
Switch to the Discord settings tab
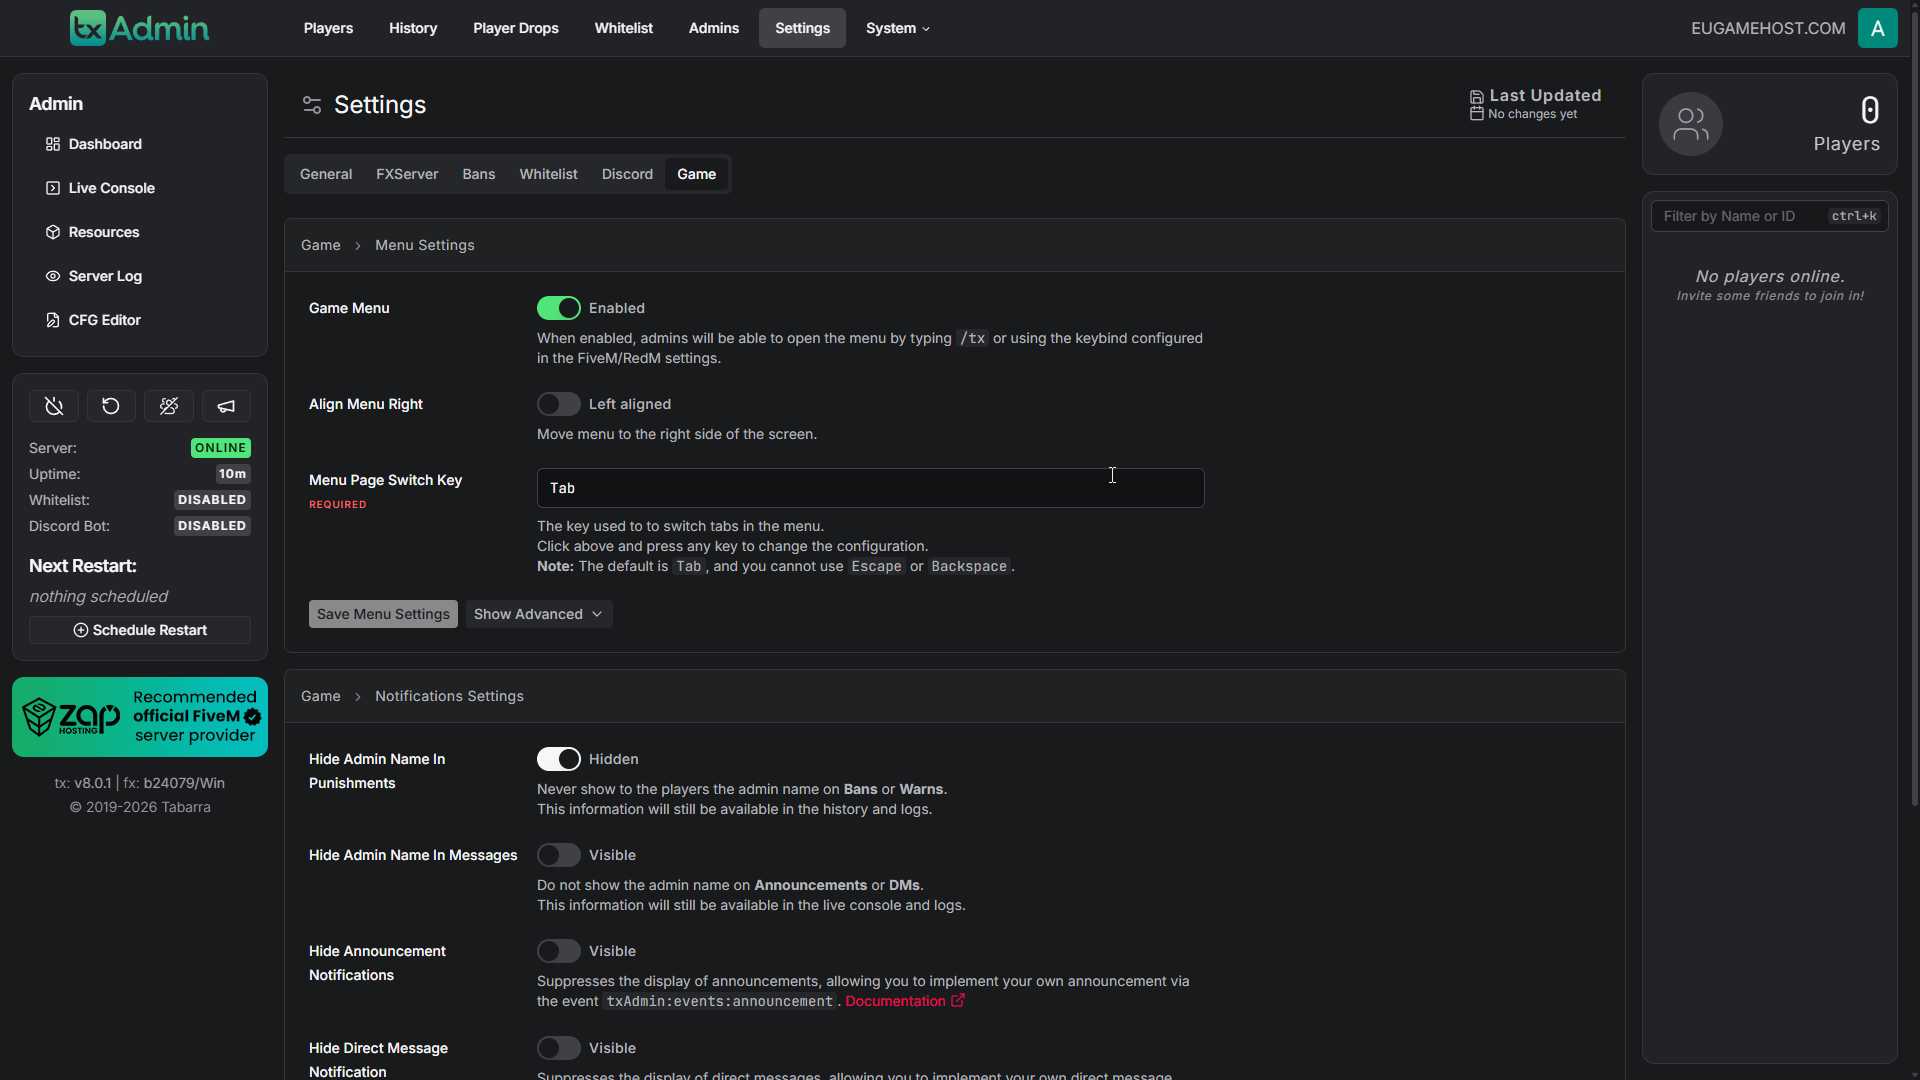tap(627, 174)
